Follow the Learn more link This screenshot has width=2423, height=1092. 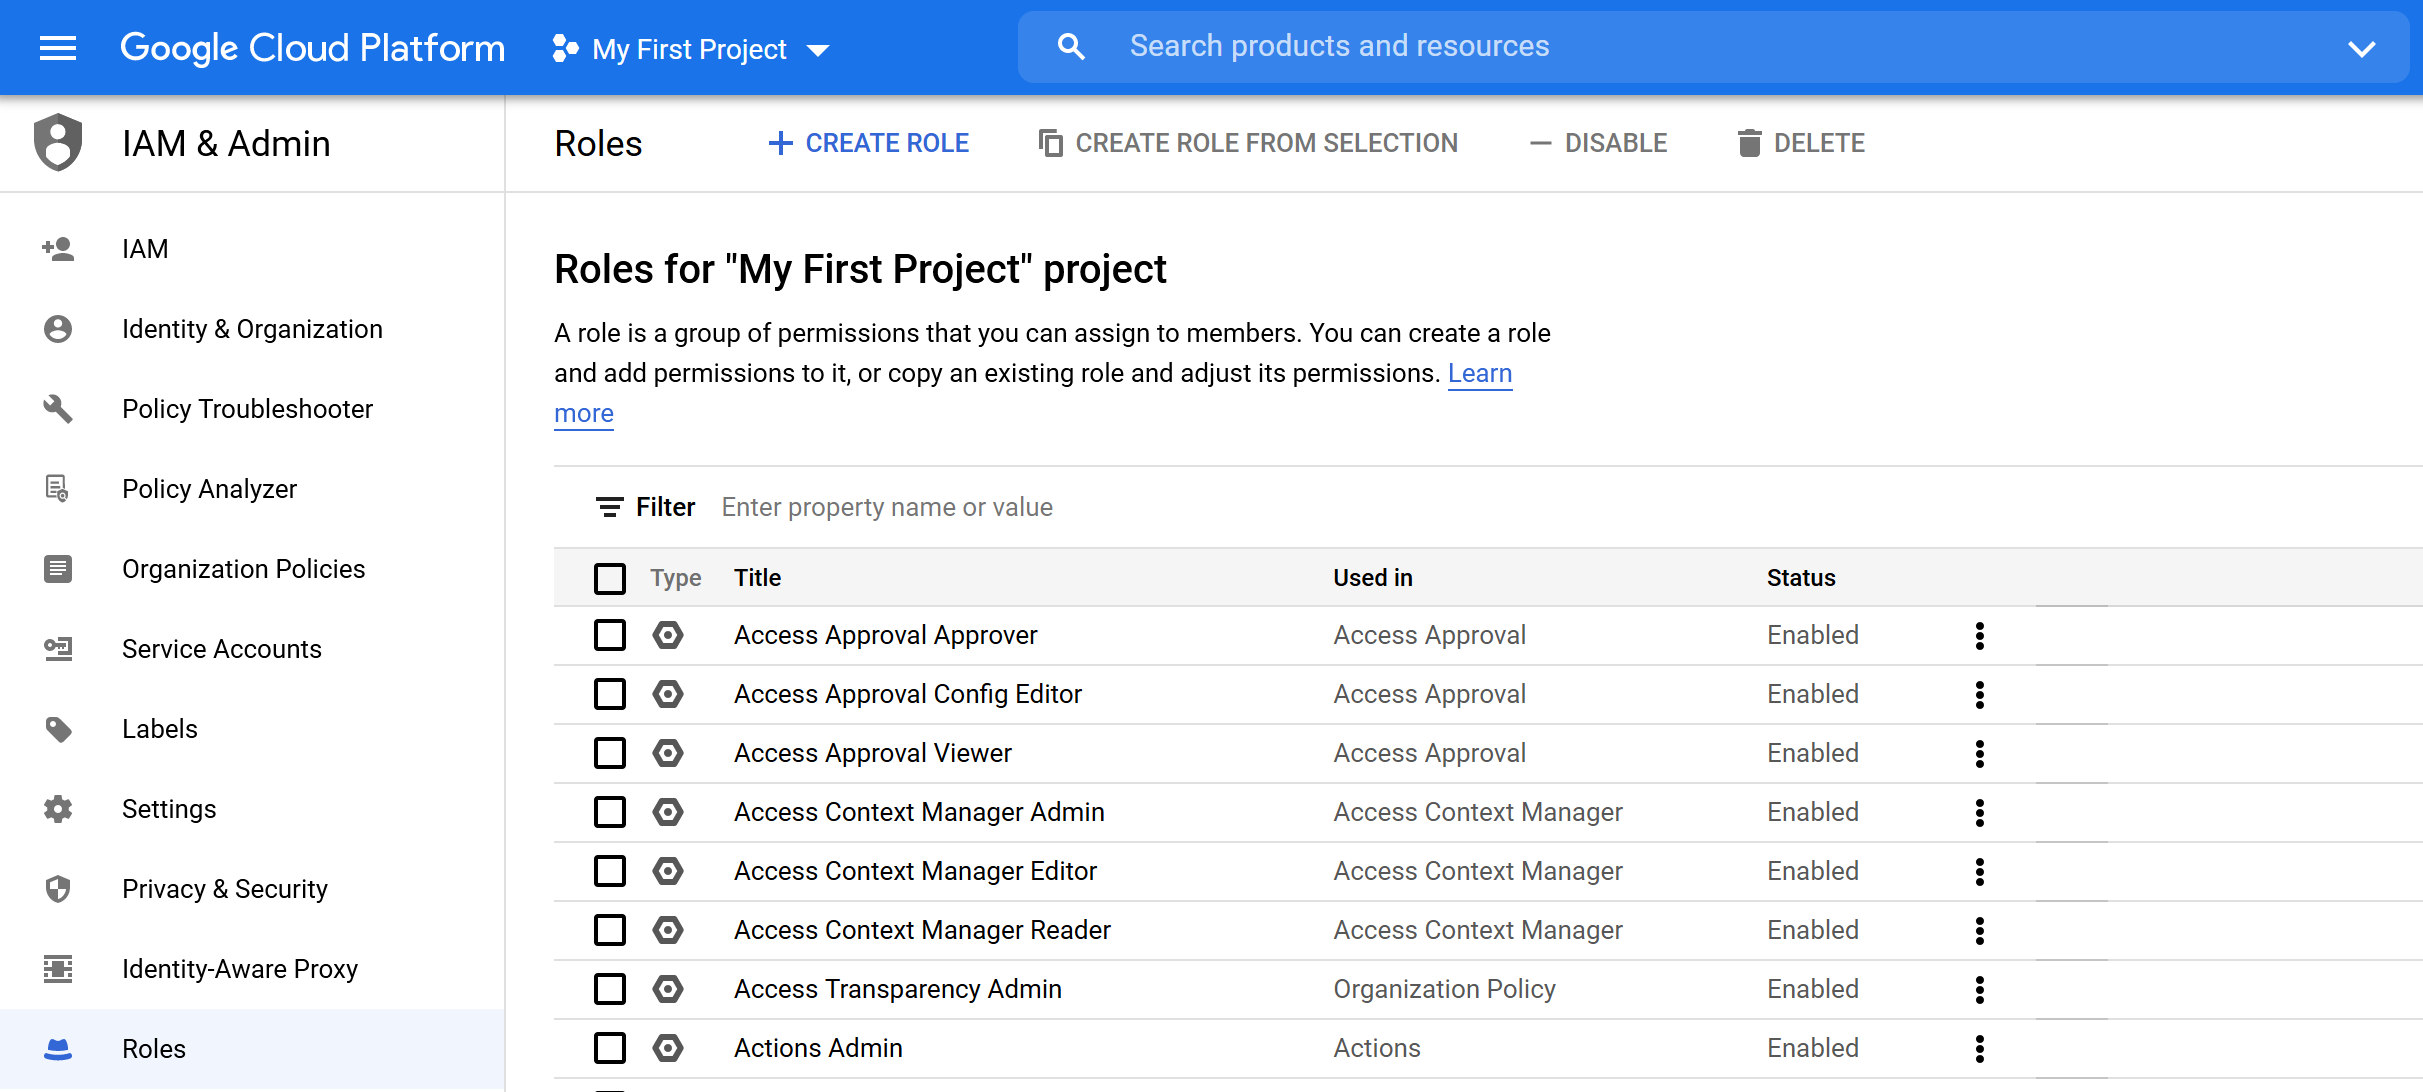1480,373
